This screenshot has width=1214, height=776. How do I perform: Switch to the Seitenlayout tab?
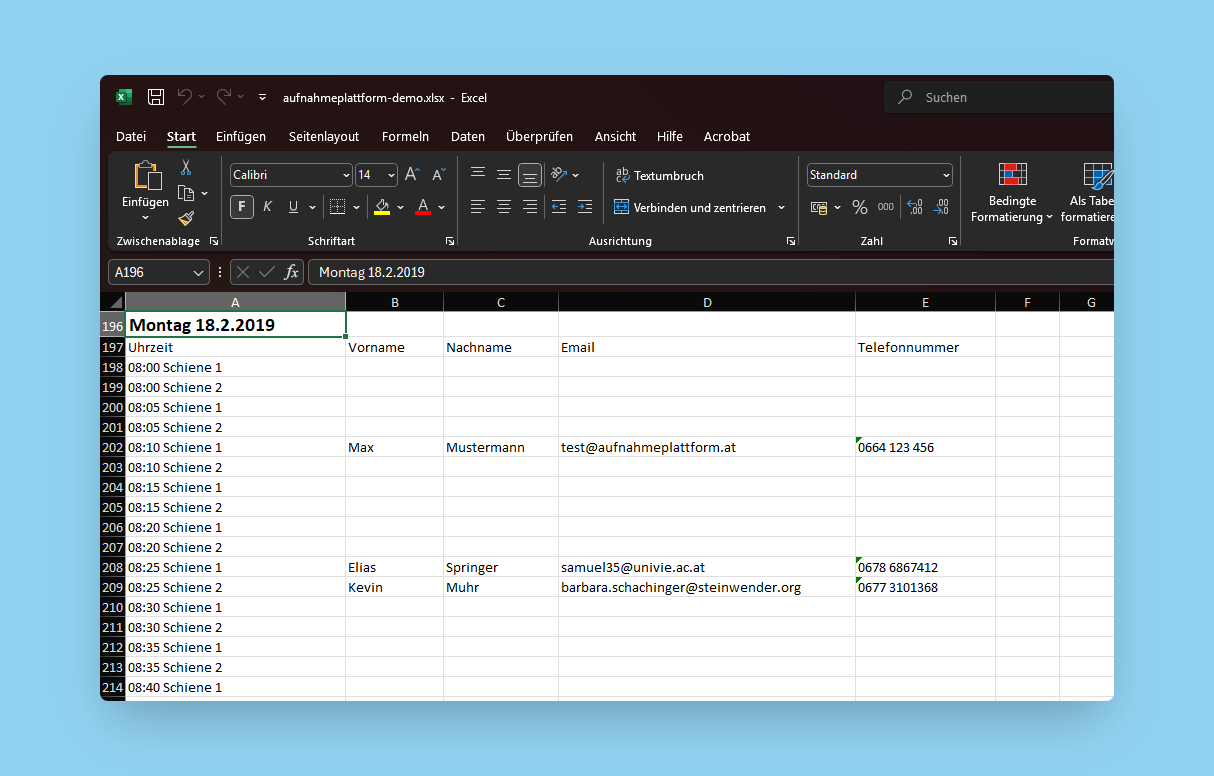[x=324, y=136]
